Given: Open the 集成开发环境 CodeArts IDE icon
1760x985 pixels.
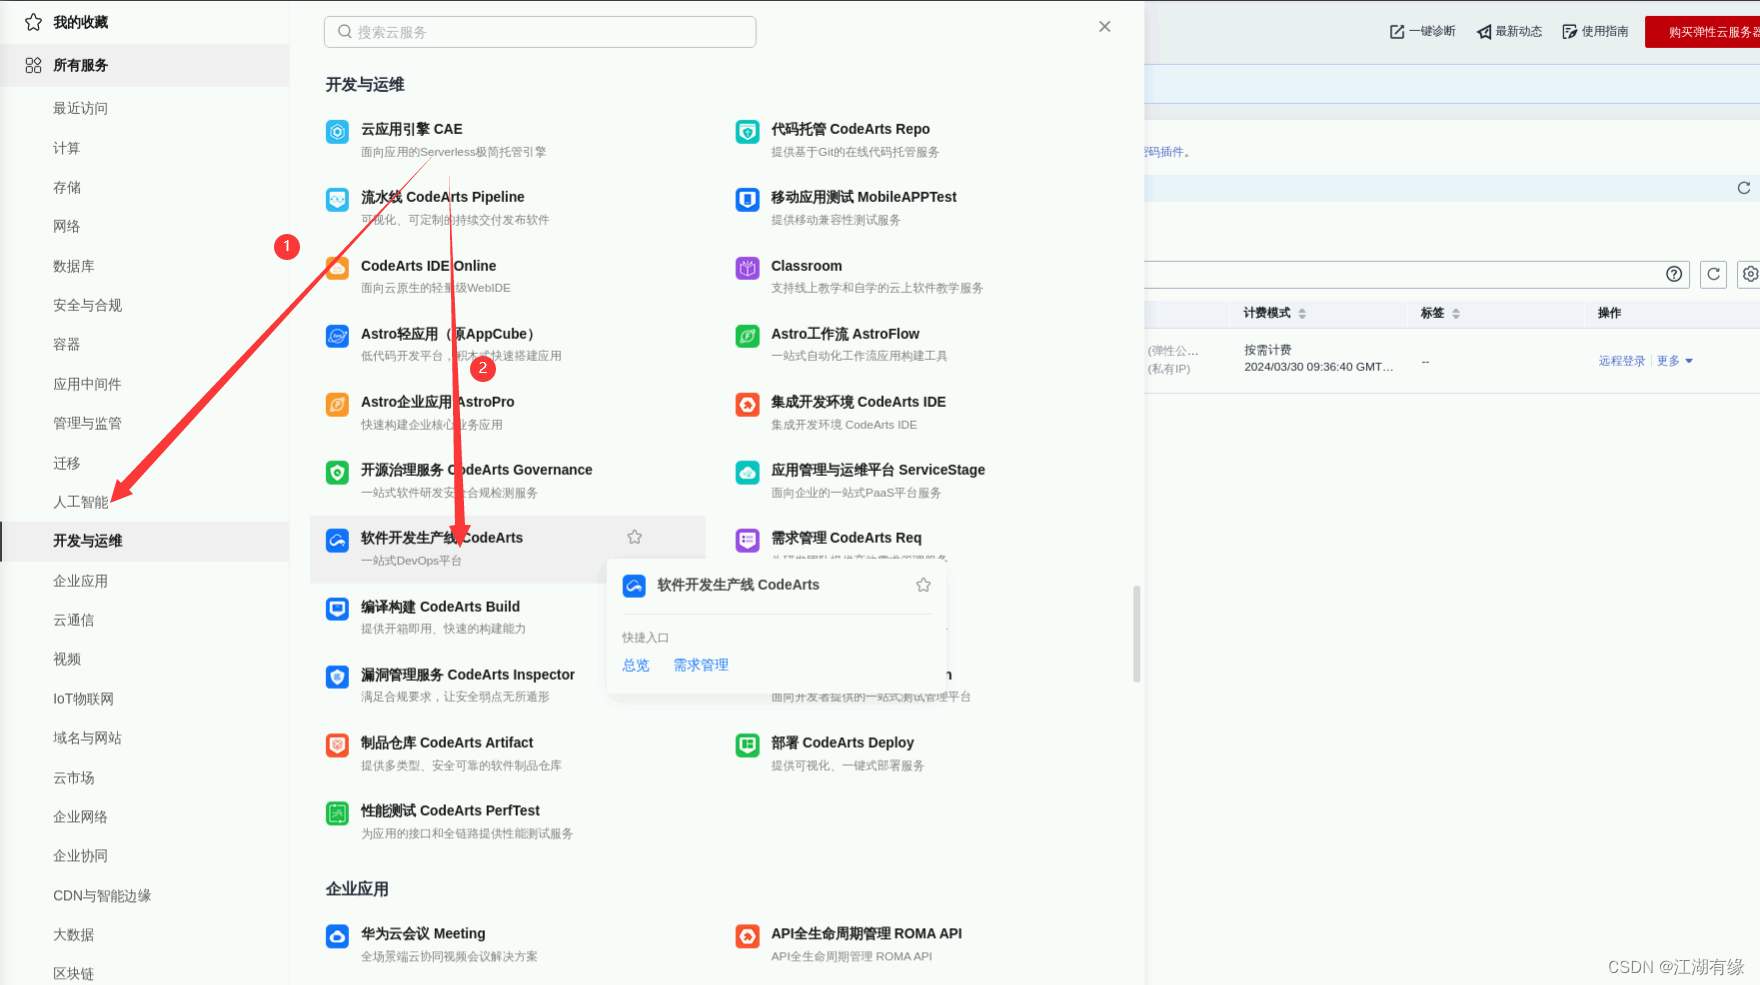Looking at the screenshot, I should [x=748, y=404].
